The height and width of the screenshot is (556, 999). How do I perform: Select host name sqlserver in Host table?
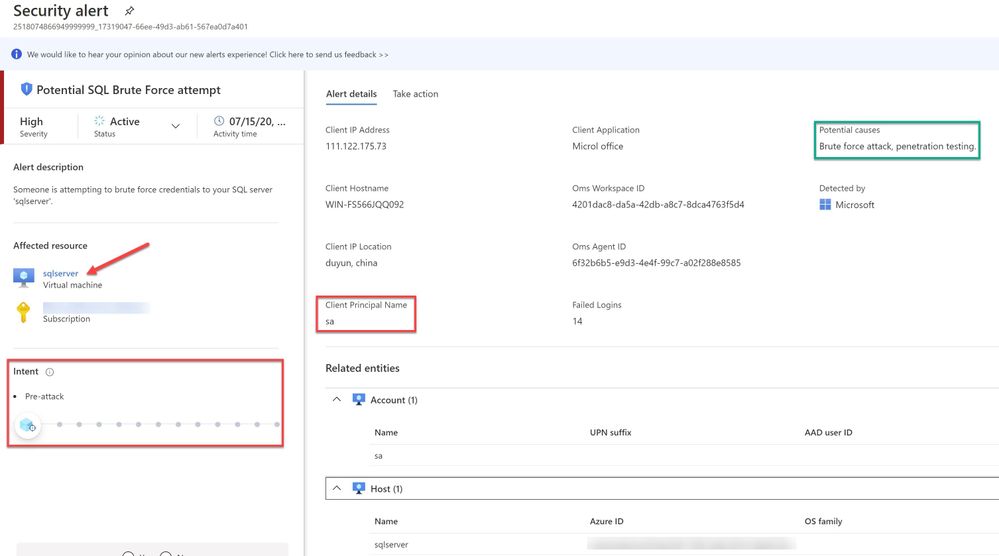[x=391, y=545]
